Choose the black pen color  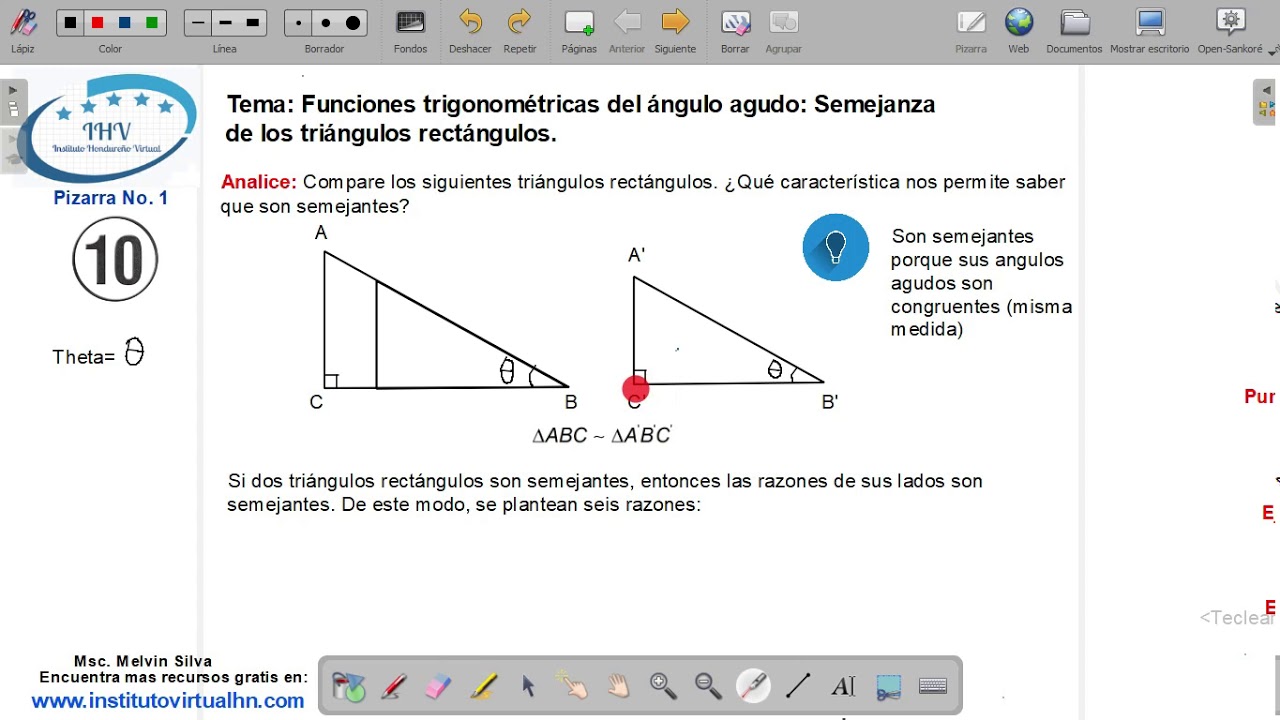point(70,23)
